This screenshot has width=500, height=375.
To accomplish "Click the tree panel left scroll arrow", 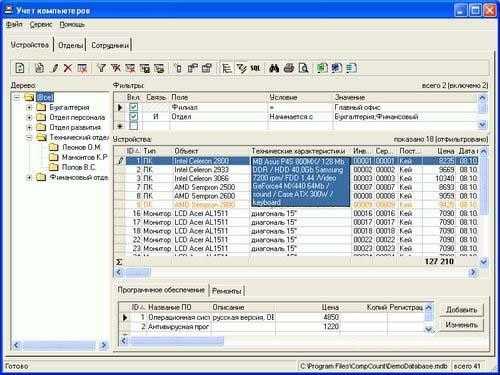I will (x=16, y=345).
